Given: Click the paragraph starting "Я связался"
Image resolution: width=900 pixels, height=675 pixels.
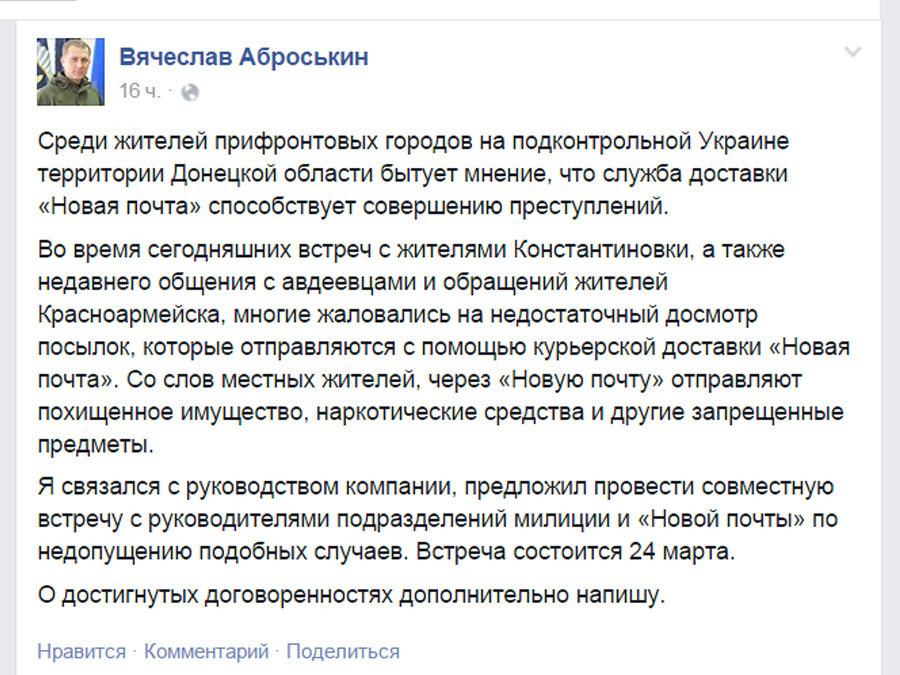Looking at the screenshot, I should coord(435,519).
